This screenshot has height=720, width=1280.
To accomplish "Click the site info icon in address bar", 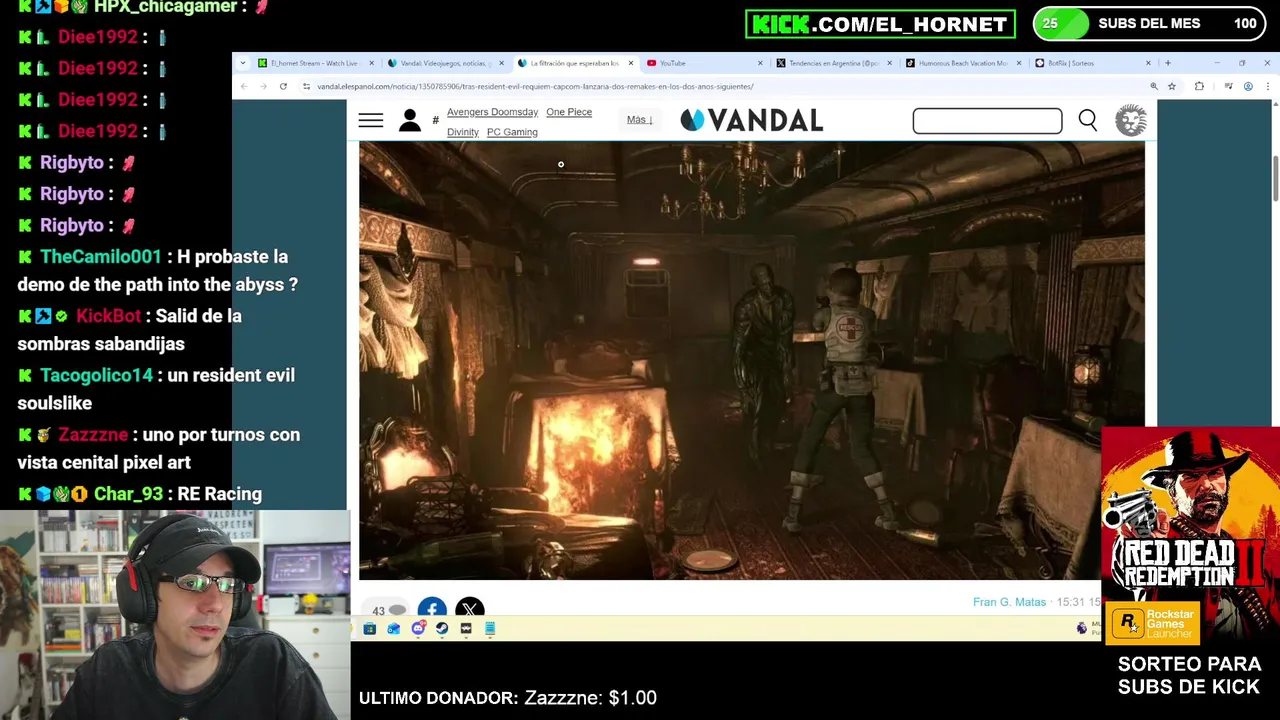I will coord(306,87).
